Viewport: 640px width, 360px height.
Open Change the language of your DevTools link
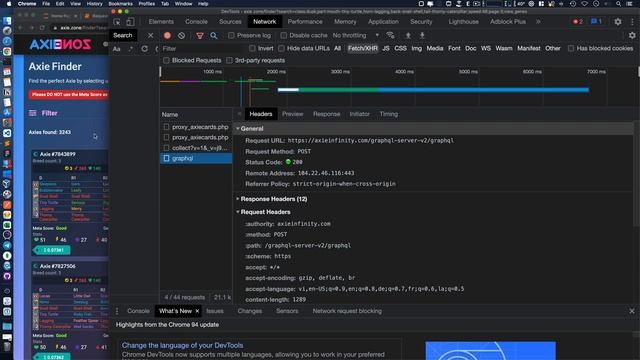(x=182, y=345)
